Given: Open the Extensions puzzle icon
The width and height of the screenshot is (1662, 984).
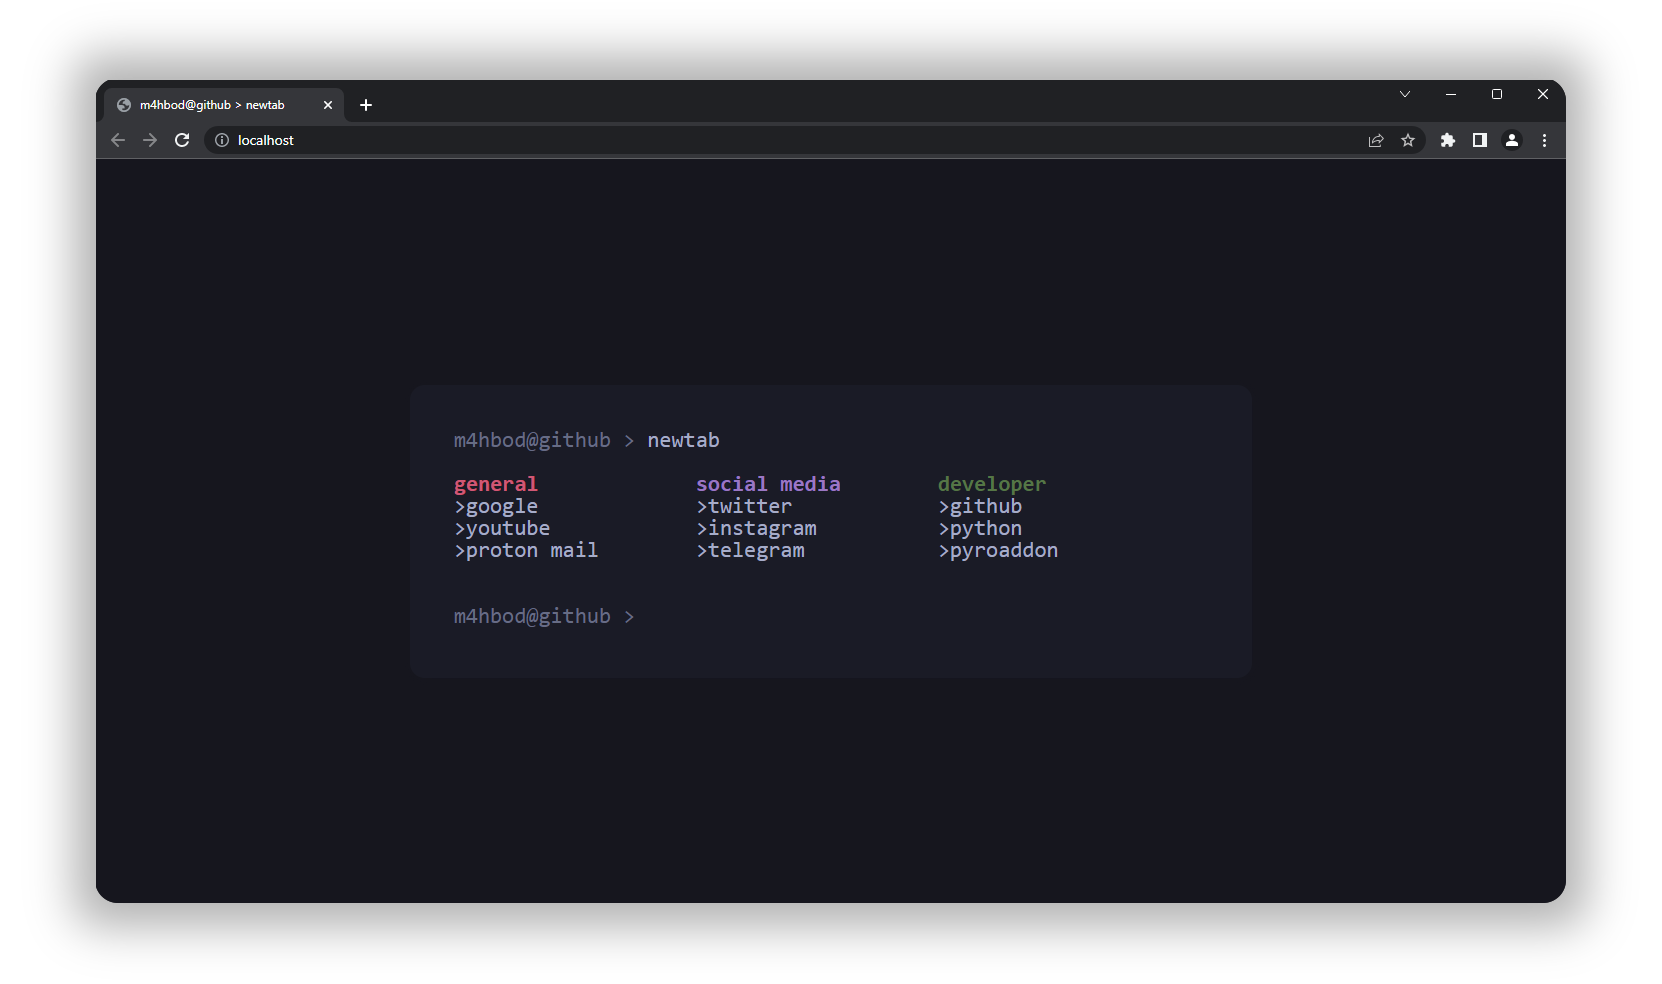Looking at the screenshot, I should (x=1447, y=140).
